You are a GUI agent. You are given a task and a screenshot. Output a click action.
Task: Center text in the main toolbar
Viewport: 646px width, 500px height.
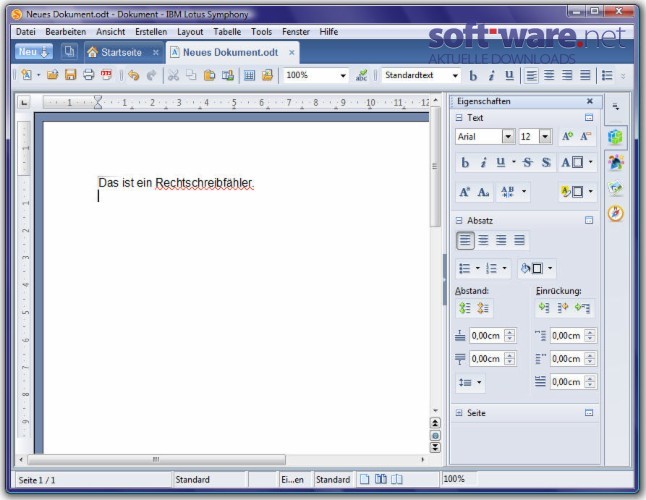click(x=549, y=75)
